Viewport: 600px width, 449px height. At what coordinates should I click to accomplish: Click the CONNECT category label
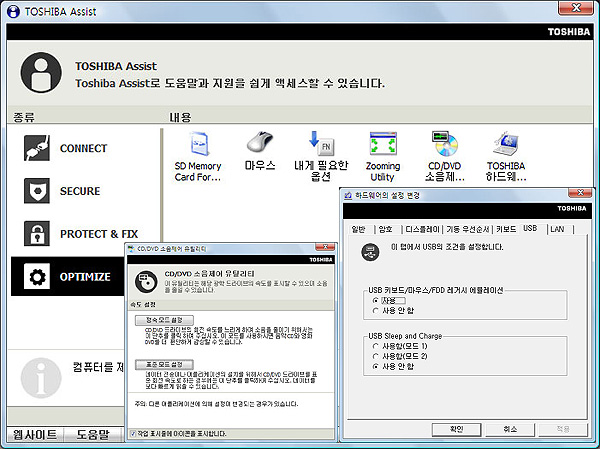click(83, 149)
